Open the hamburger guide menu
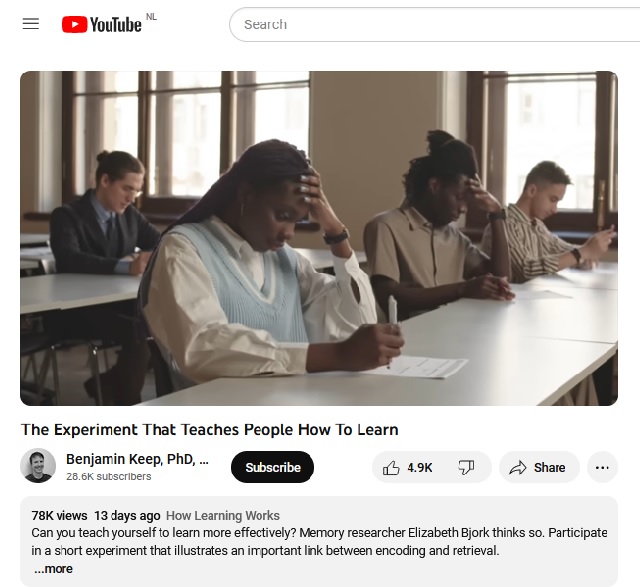Viewport: 640px width, 587px height. click(31, 24)
